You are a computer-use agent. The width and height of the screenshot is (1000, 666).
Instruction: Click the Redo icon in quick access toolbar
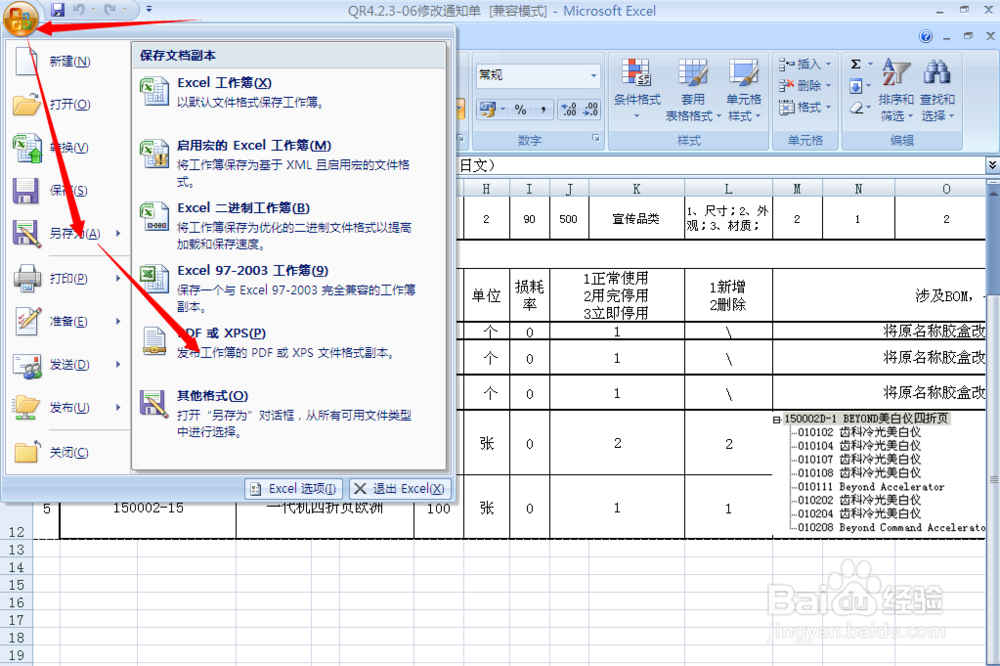pyautogui.click(x=110, y=10)
